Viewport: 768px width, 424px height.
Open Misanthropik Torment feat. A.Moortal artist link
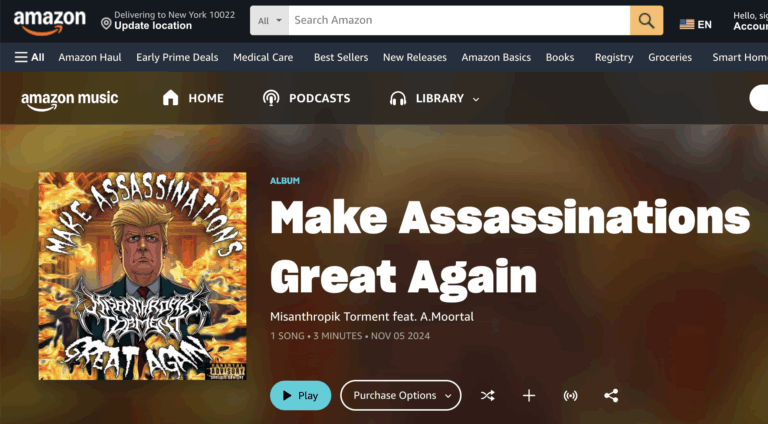coord(372,317)
